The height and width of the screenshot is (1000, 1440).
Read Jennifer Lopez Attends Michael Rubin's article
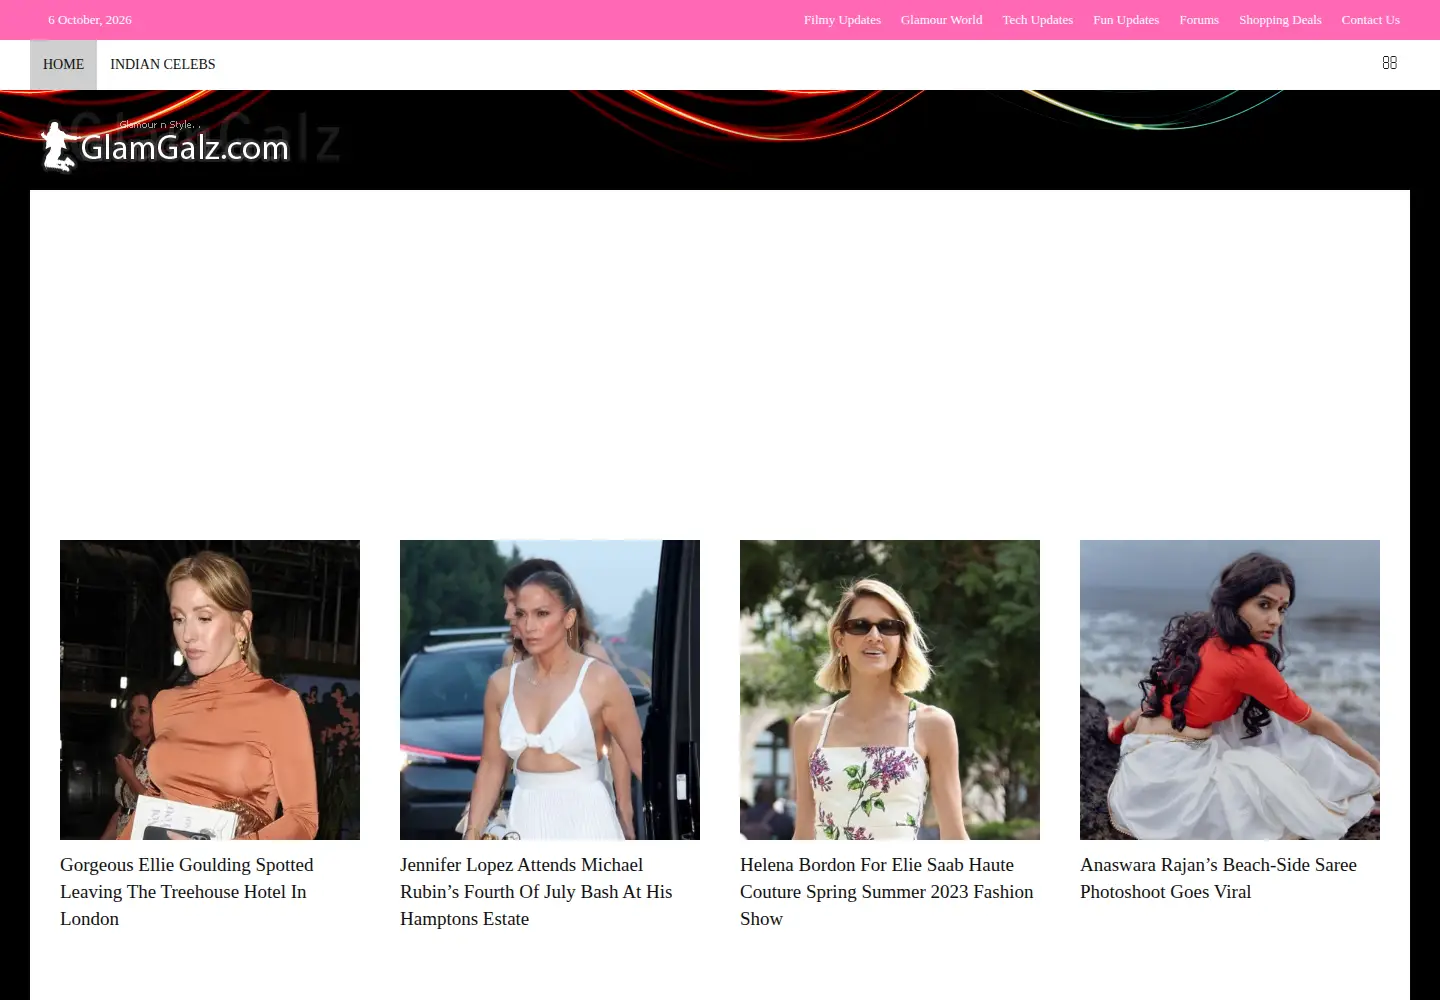536,892
